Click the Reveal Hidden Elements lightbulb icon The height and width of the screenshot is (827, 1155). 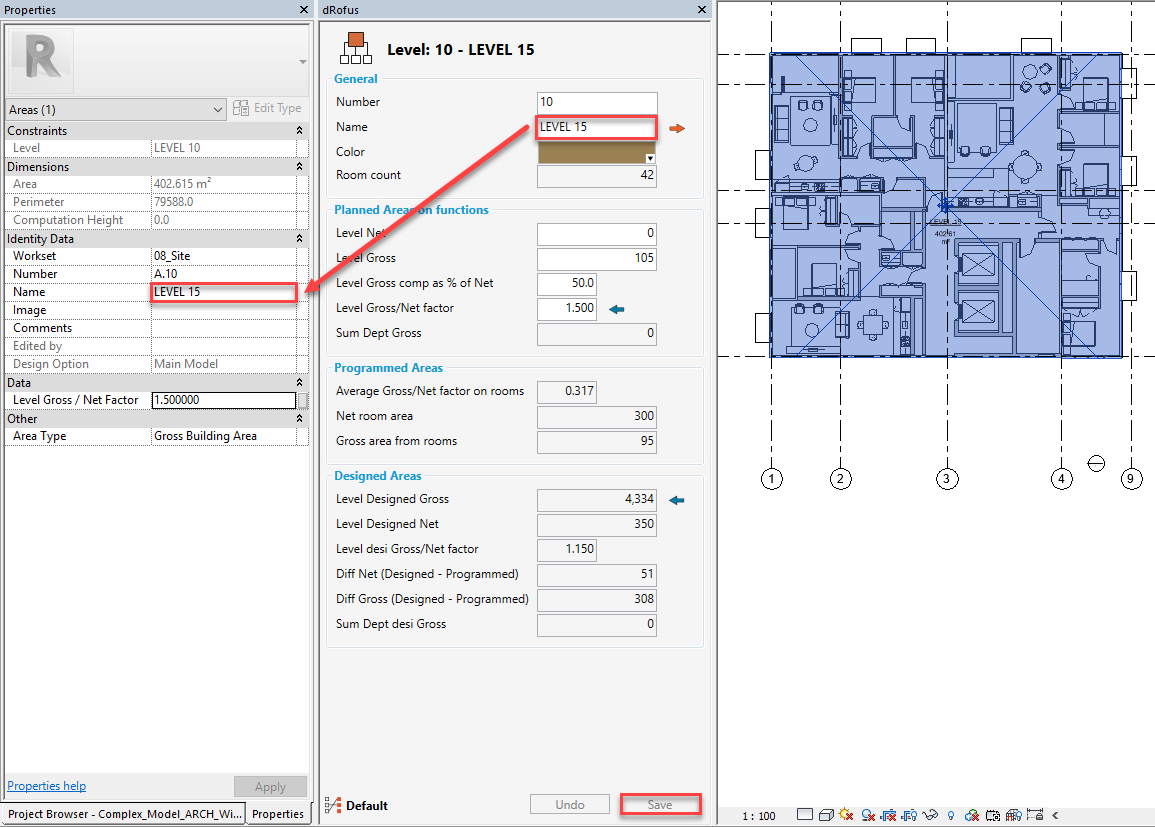[950, 816]
